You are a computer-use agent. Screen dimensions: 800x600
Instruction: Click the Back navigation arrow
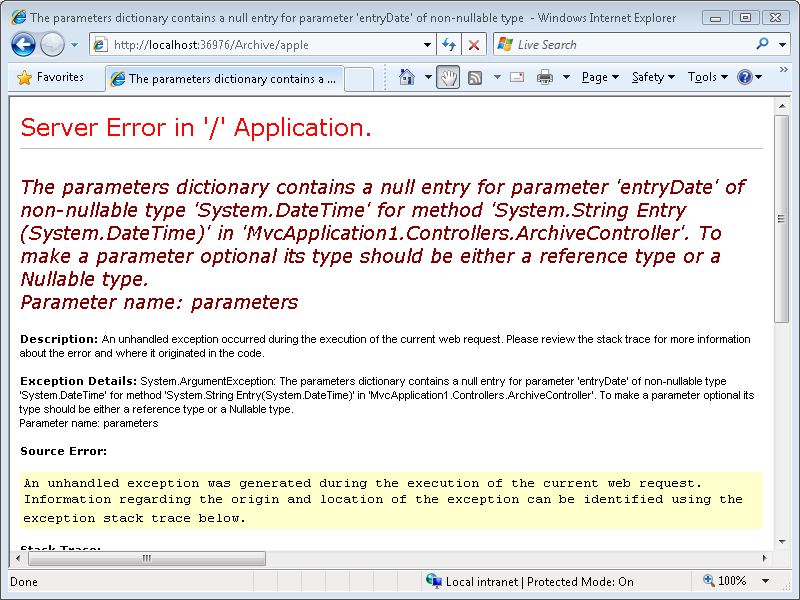coord(23,44)
